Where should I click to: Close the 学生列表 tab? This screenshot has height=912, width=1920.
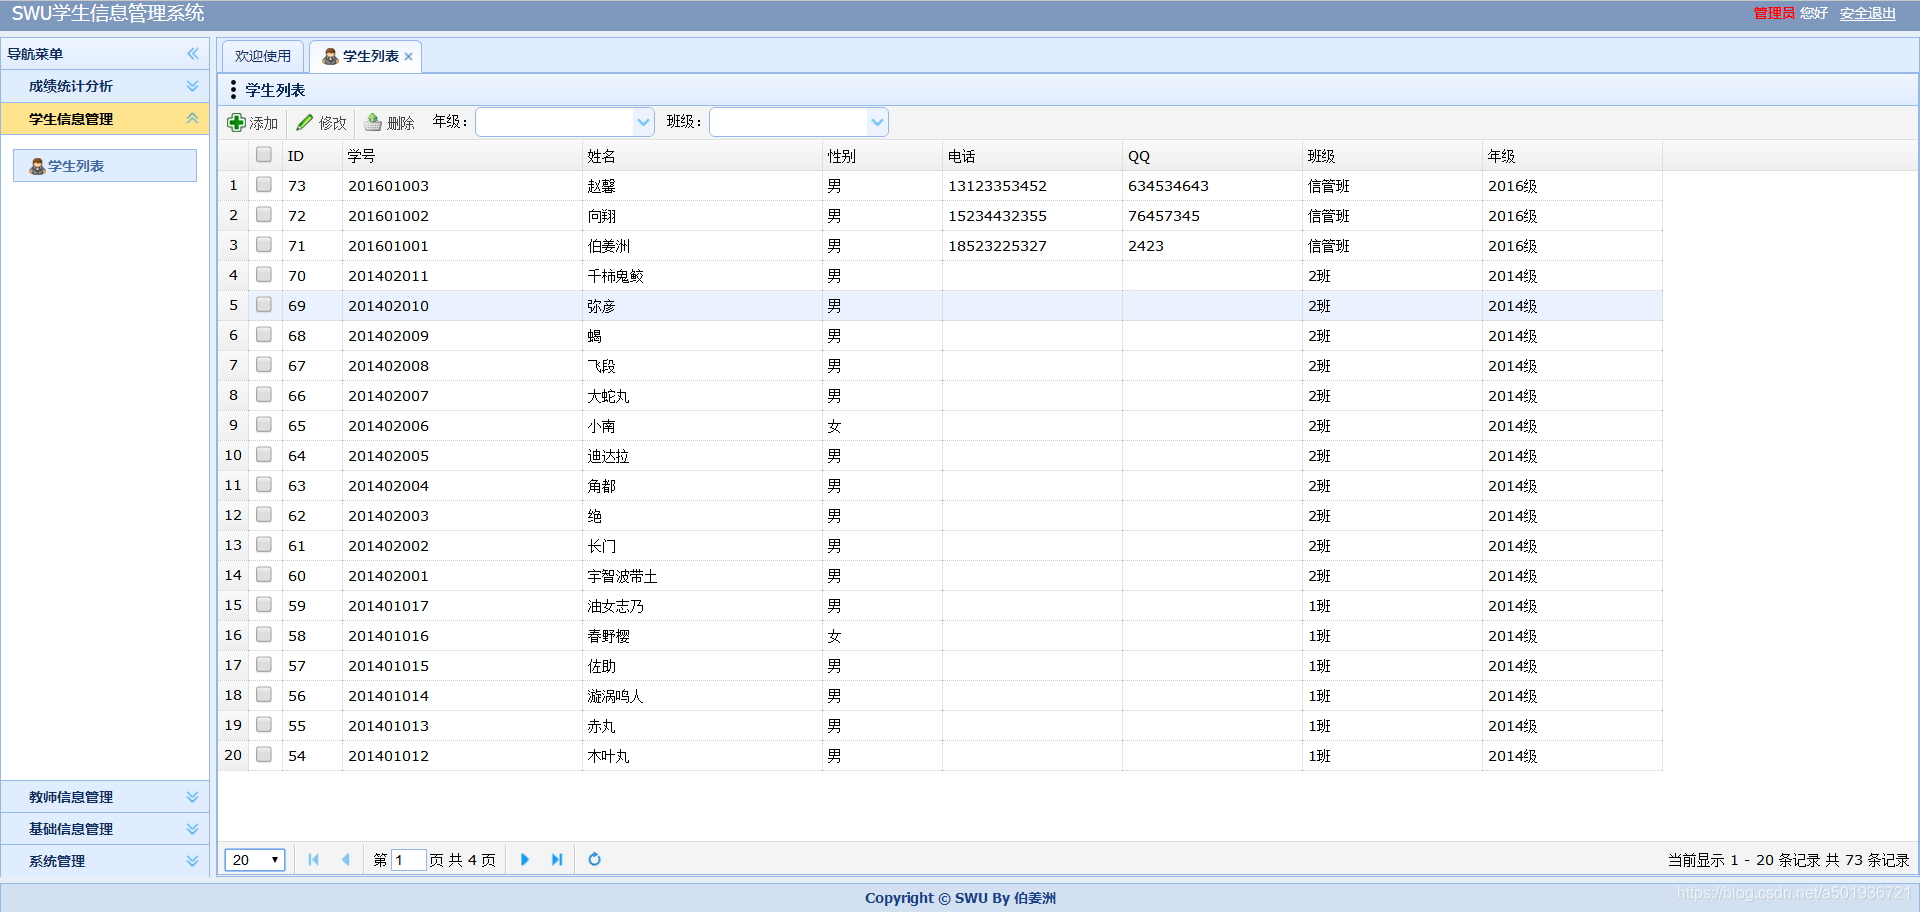(x=408, y=57)
